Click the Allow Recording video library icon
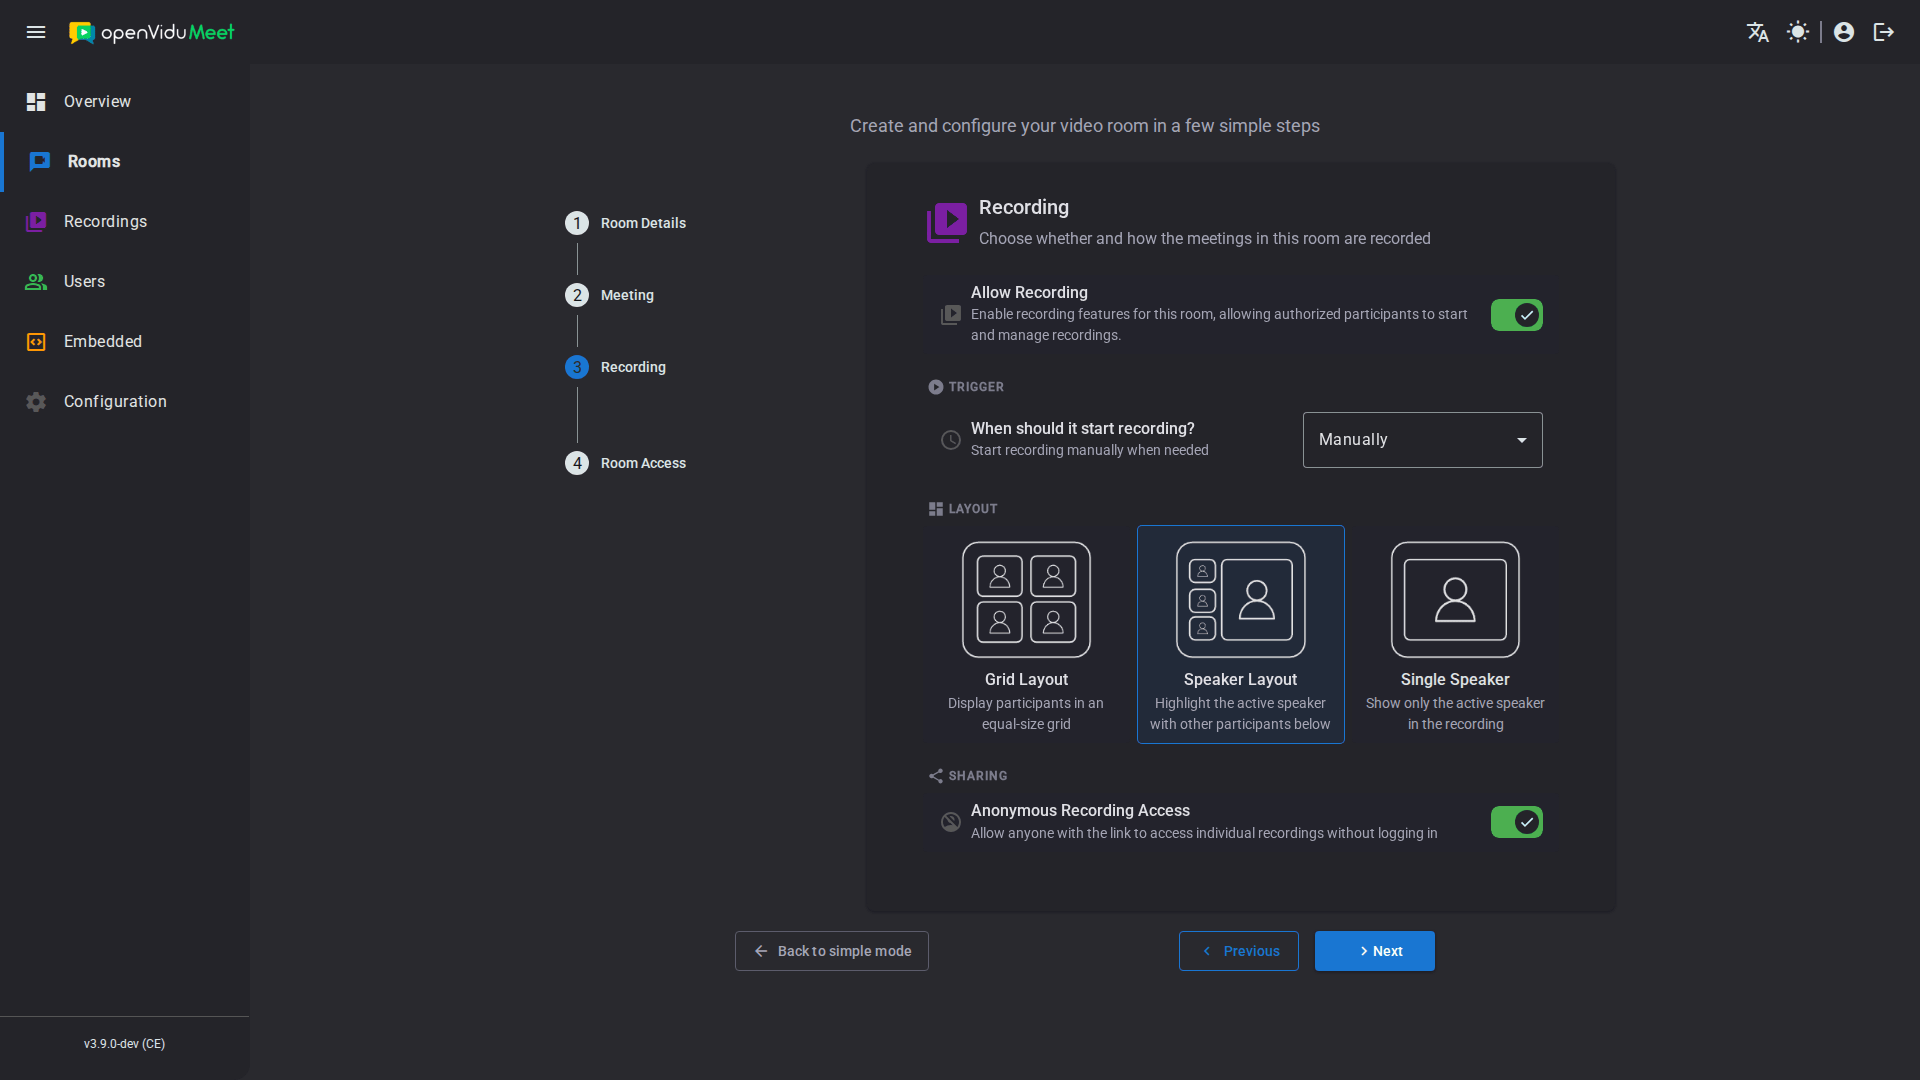 tap(951, 315)
